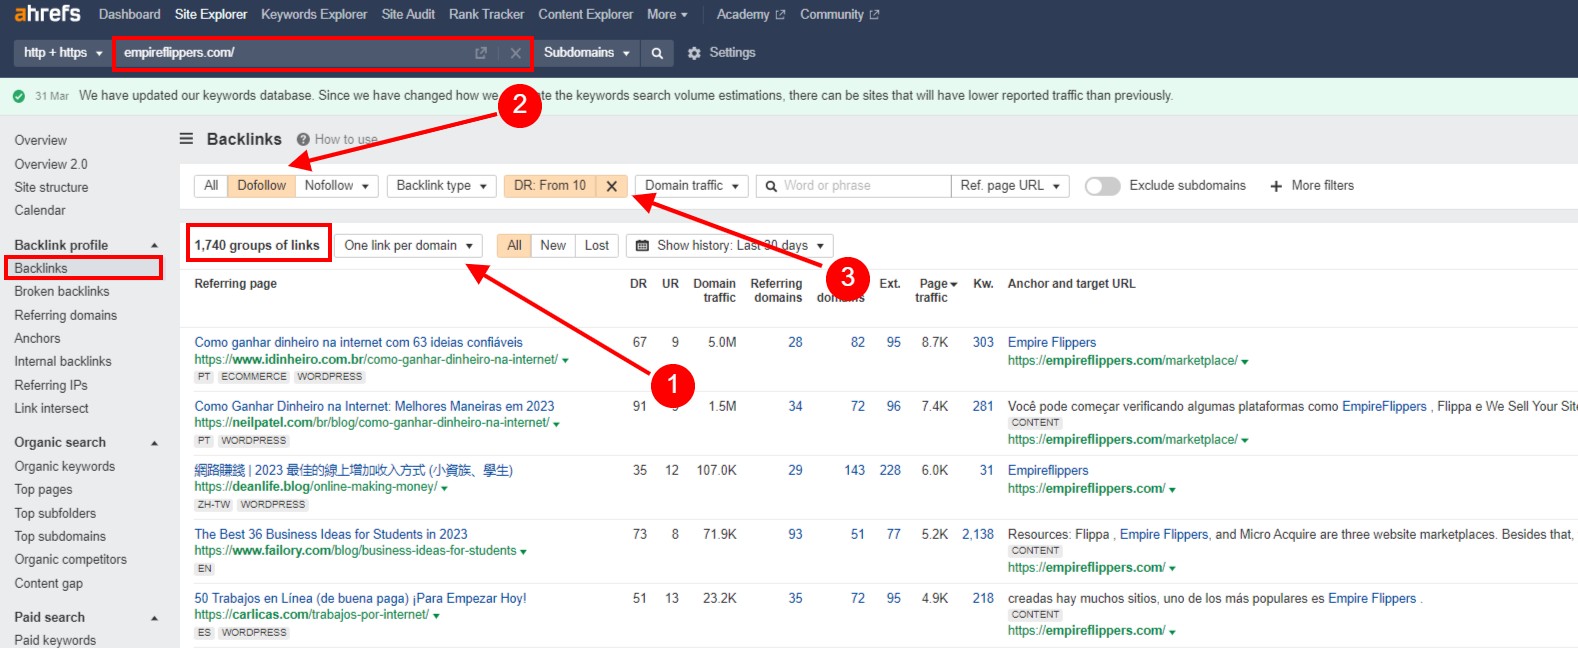Viewport: 1578px width, 648px height.
Task: Open URL in new tab icon
Action: pos(481,53)
